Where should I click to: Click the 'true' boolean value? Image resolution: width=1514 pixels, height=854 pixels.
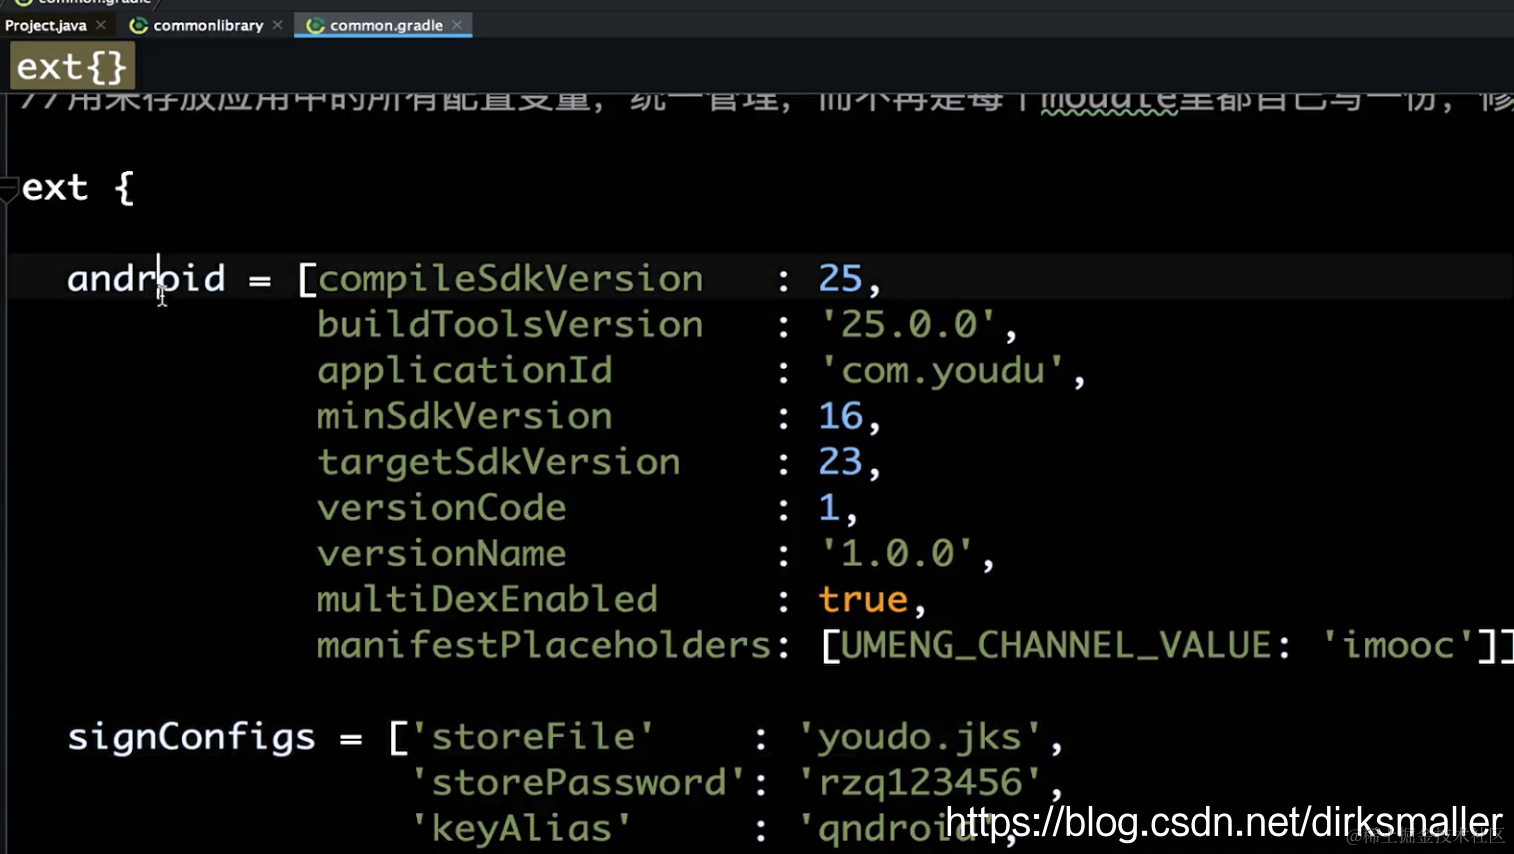coord(863,599)
